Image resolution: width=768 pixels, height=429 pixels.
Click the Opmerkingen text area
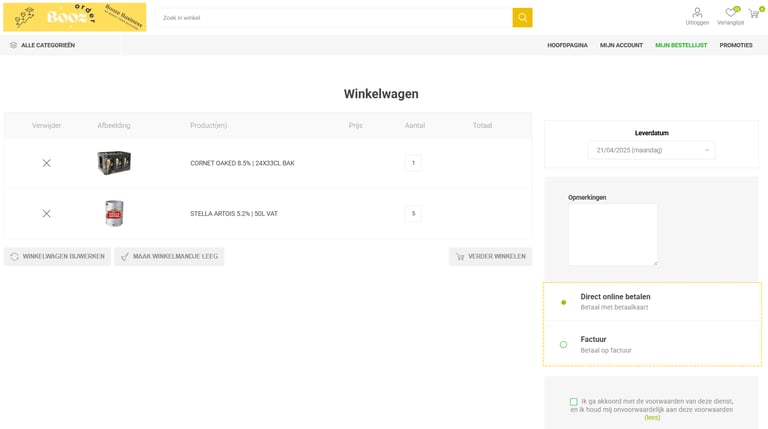click(613, 234)
